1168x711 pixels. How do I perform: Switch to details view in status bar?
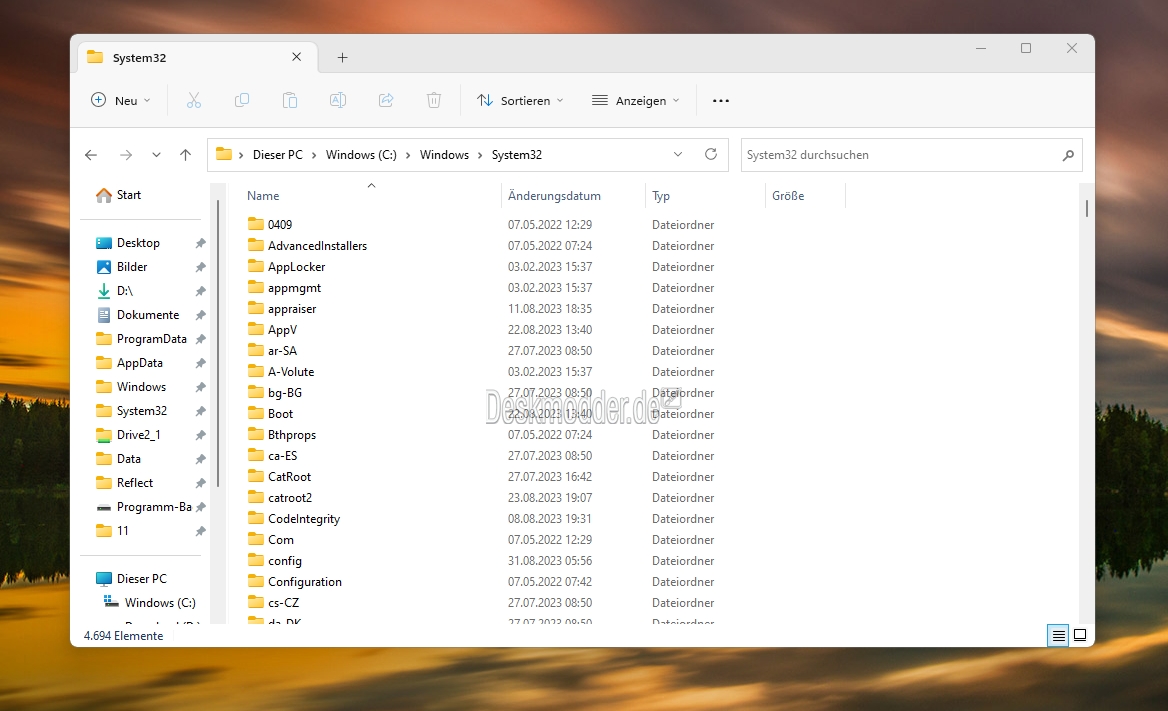click(1058, 636)
